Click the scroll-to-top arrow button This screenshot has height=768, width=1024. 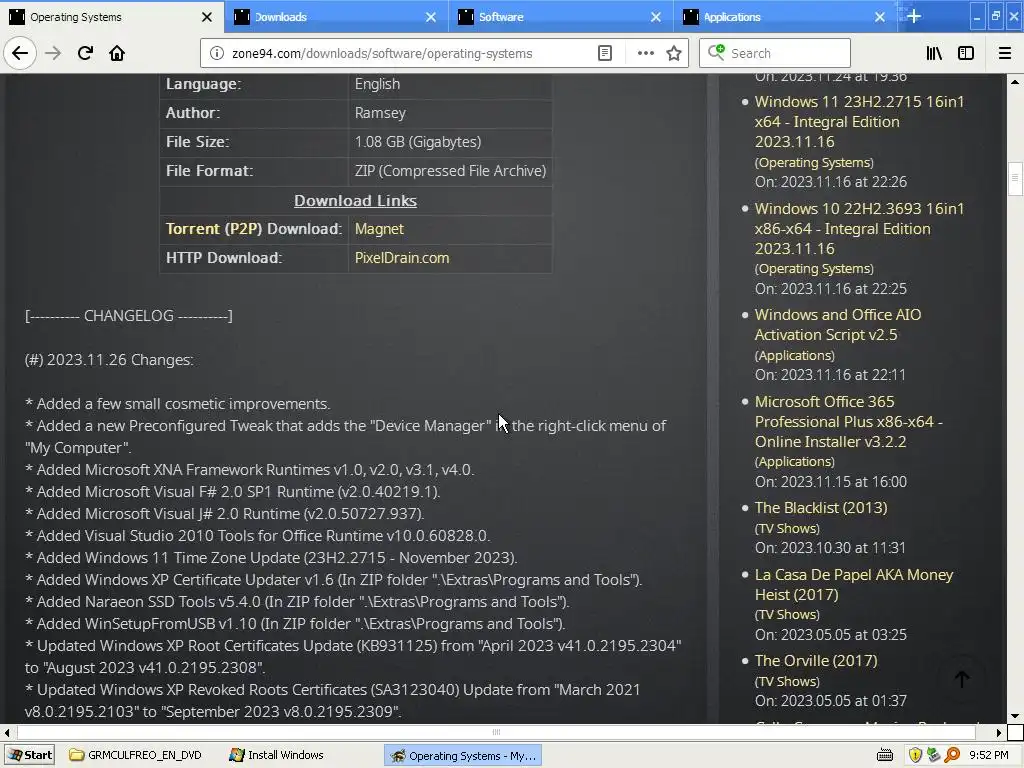point(962,679)
